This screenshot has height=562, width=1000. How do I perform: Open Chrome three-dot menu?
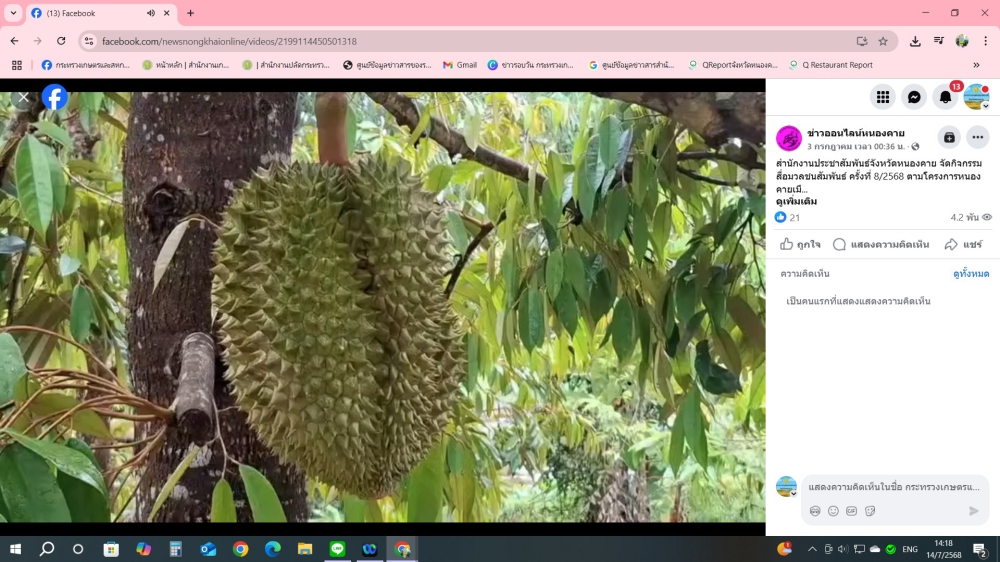(x=985, y=41)
